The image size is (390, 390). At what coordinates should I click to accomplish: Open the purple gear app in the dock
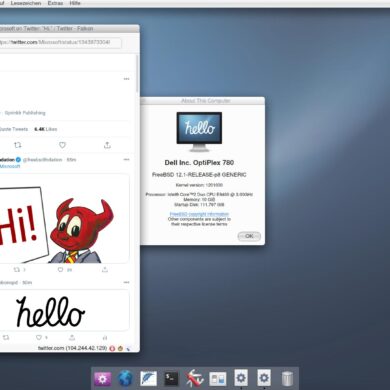(102, 379)
